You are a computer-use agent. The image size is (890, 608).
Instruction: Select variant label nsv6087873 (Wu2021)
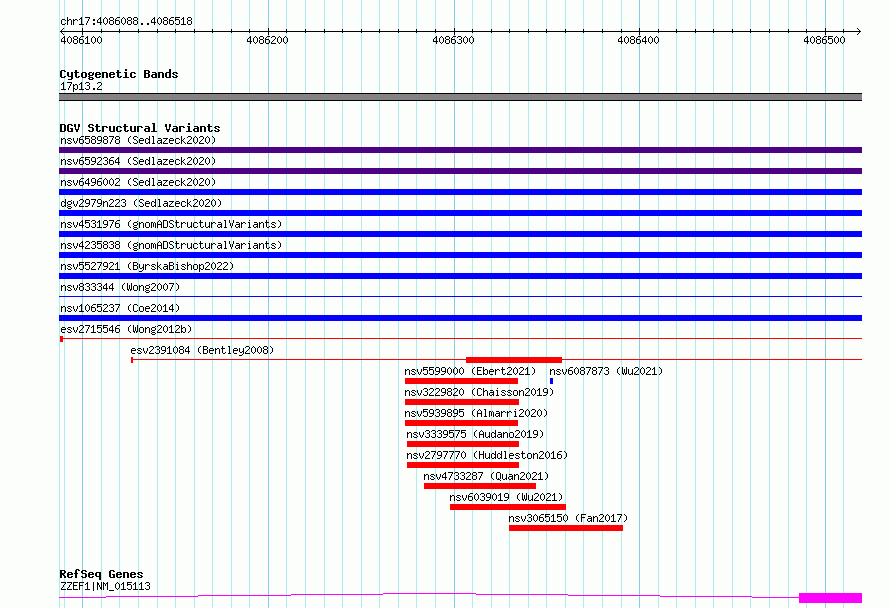coord(606,371)
